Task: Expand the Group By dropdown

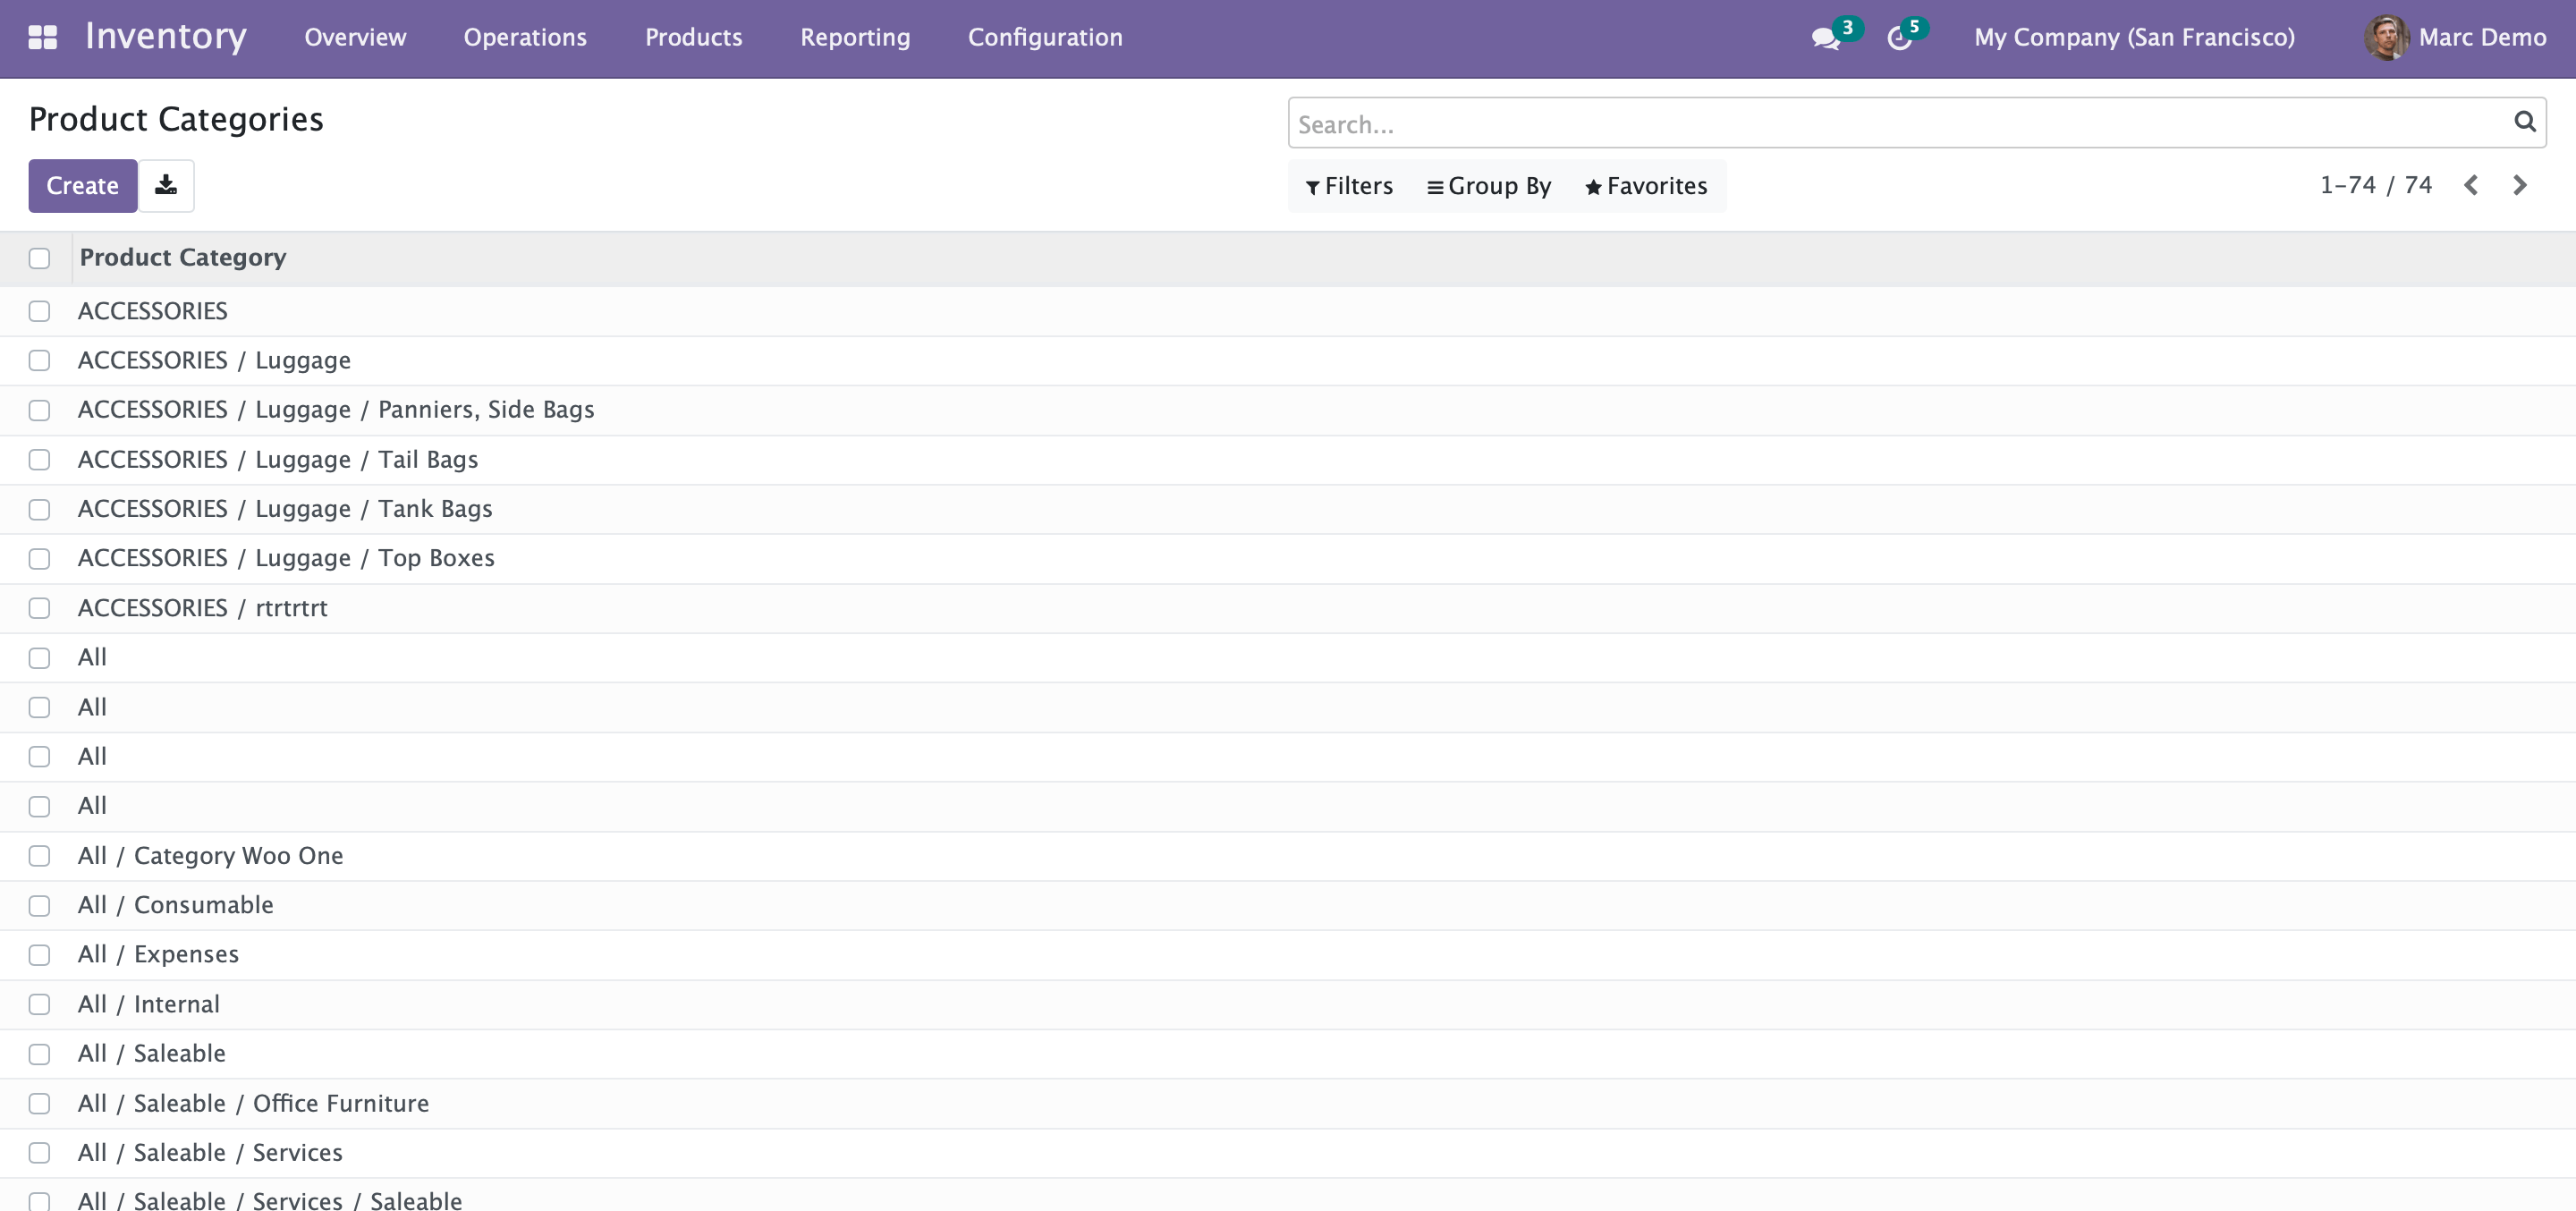Action: [x=1489, y=186]
